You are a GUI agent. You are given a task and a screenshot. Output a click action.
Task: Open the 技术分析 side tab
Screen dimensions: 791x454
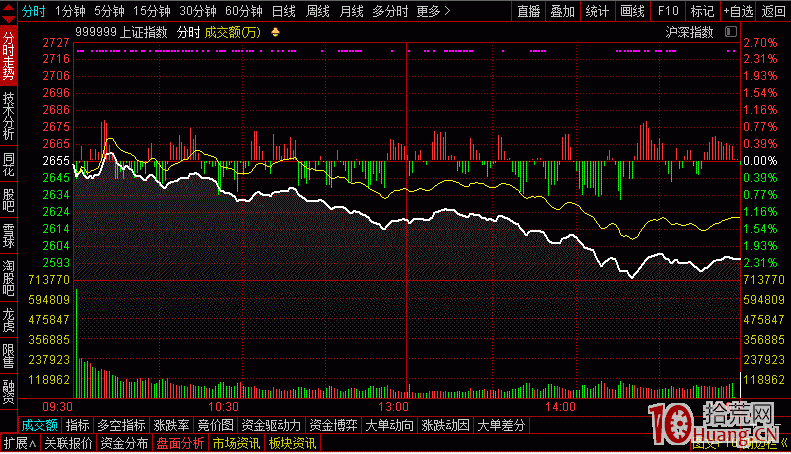[9, 116]
